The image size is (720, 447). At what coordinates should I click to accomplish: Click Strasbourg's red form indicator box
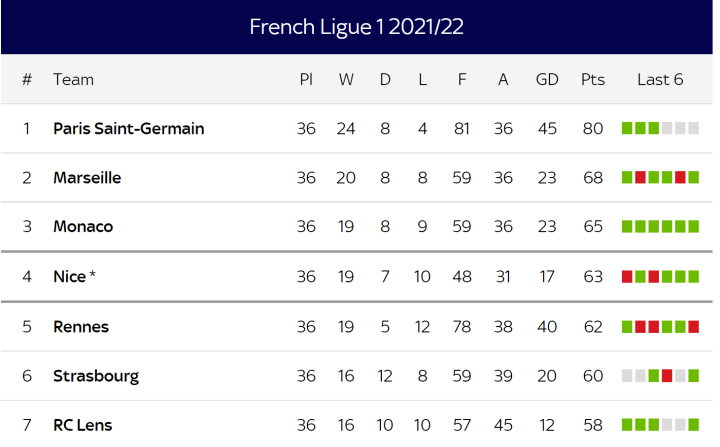pyautogui.click(x=666, y=376)
